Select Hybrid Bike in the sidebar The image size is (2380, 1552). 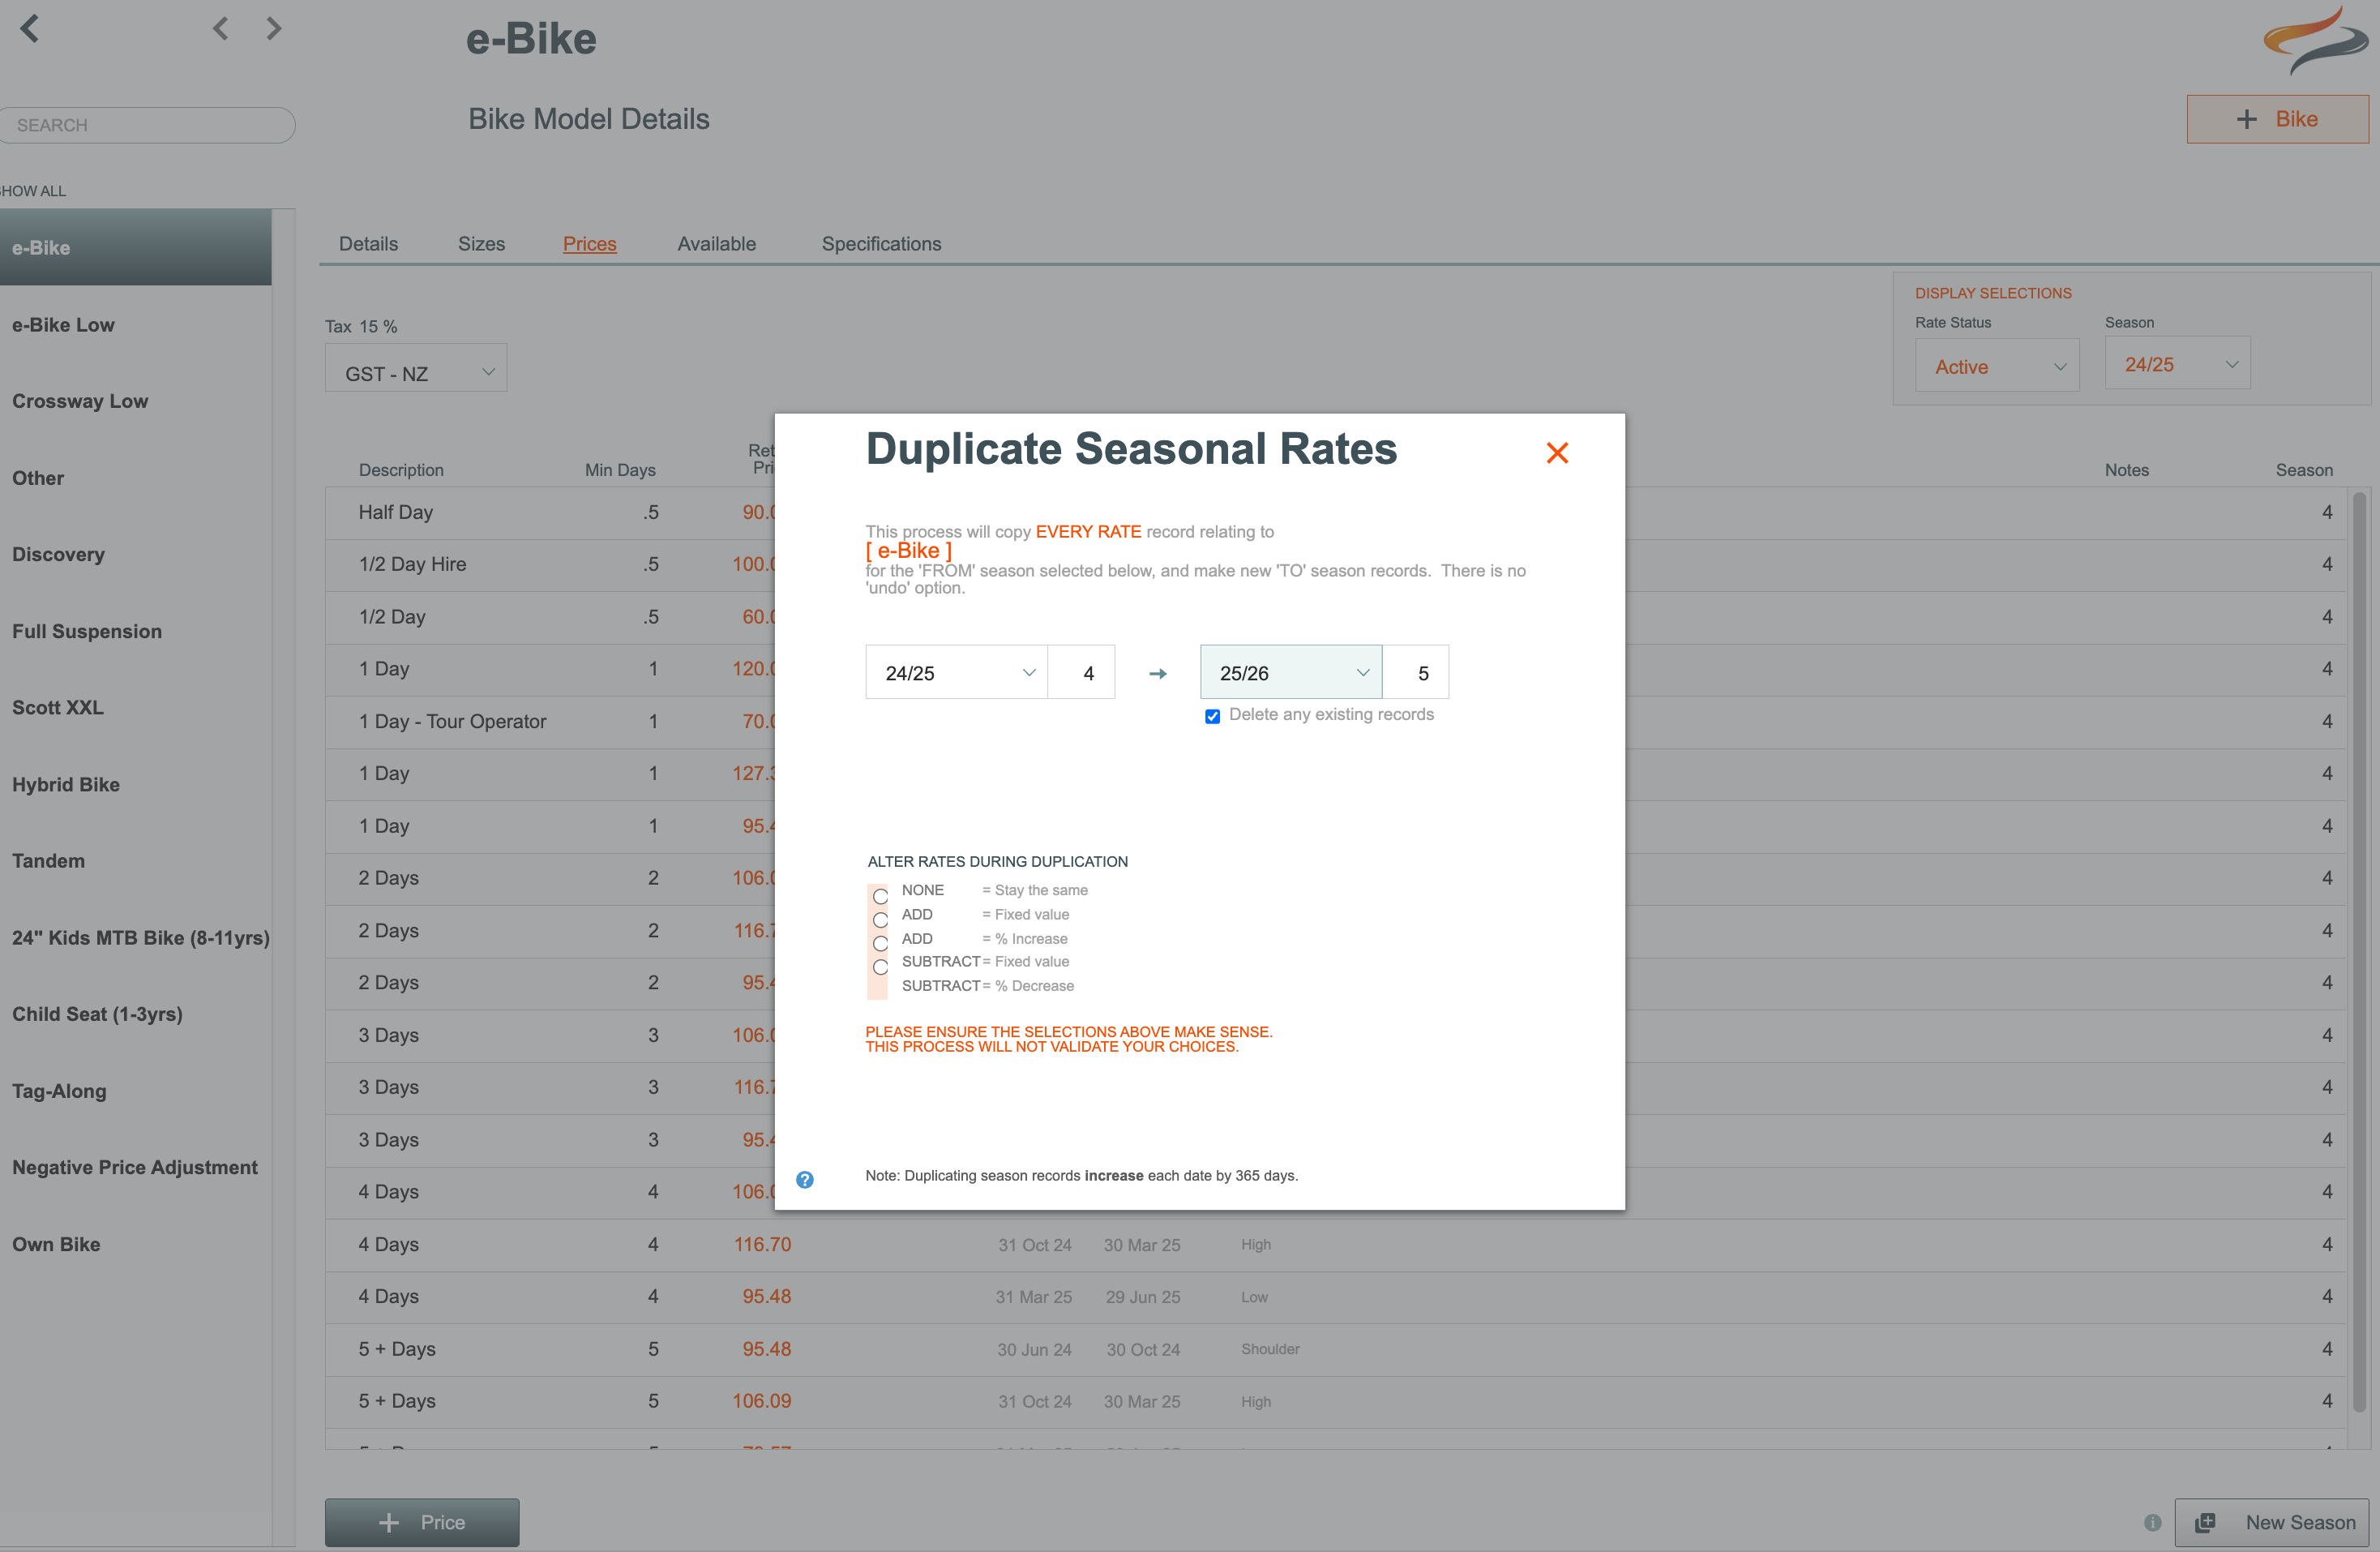tap(135, 784)
